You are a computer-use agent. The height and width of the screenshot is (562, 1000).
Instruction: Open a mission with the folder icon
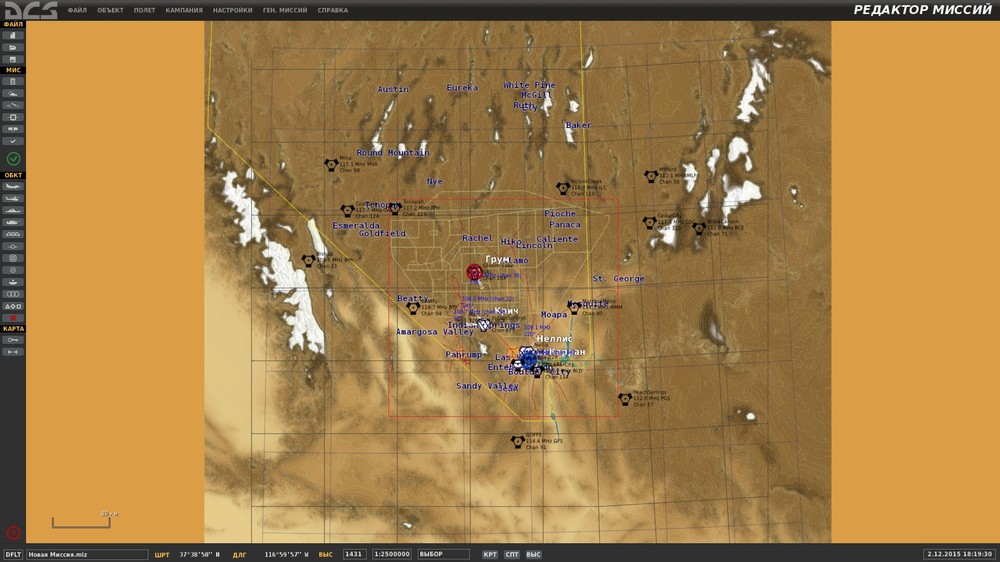[x=13, y=47]
